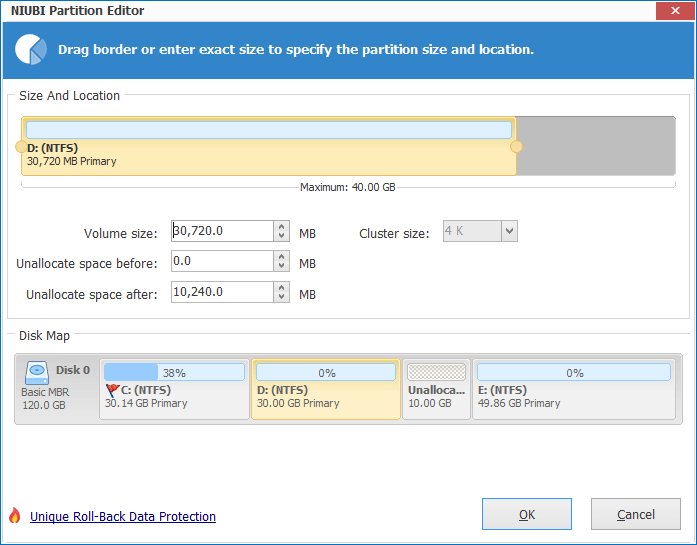Viewport: 697px width, 545px height.
Task: Click the flame icon beside Roll-Back link
Action: (15, 516)
